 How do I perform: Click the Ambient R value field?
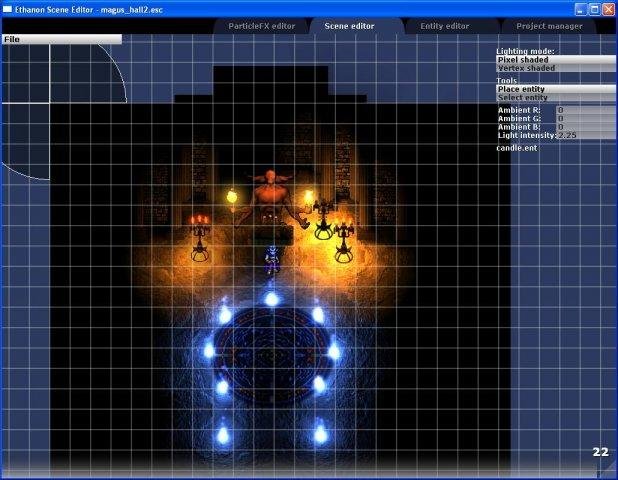(586, 110)
